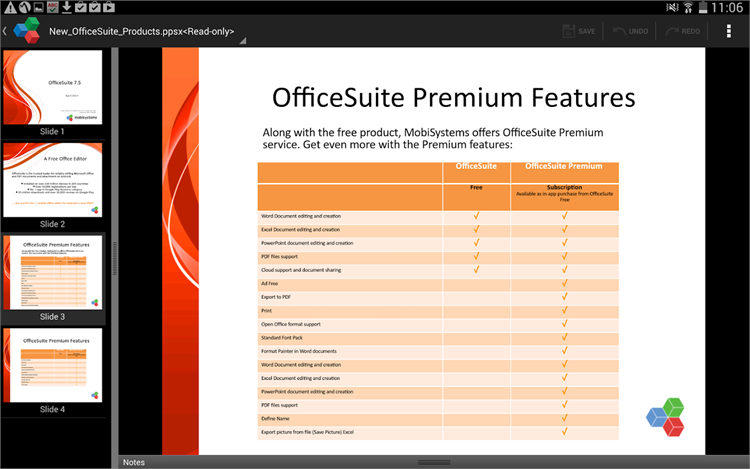Viewport: 750px width, 469px height.
Task: Open the download notification icon
Action: click(66, 7)
